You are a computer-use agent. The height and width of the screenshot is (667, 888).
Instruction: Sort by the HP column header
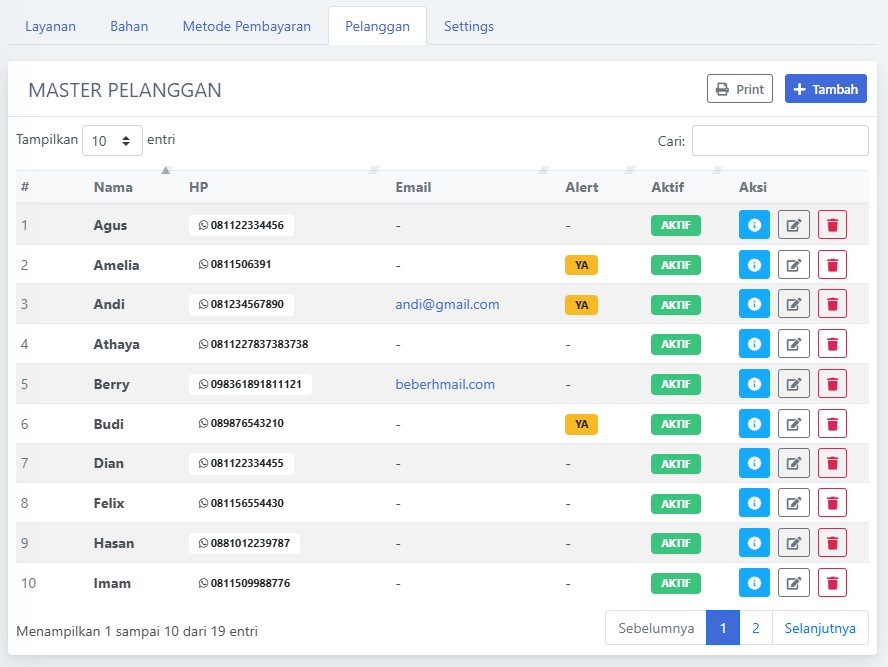(199, 187)
